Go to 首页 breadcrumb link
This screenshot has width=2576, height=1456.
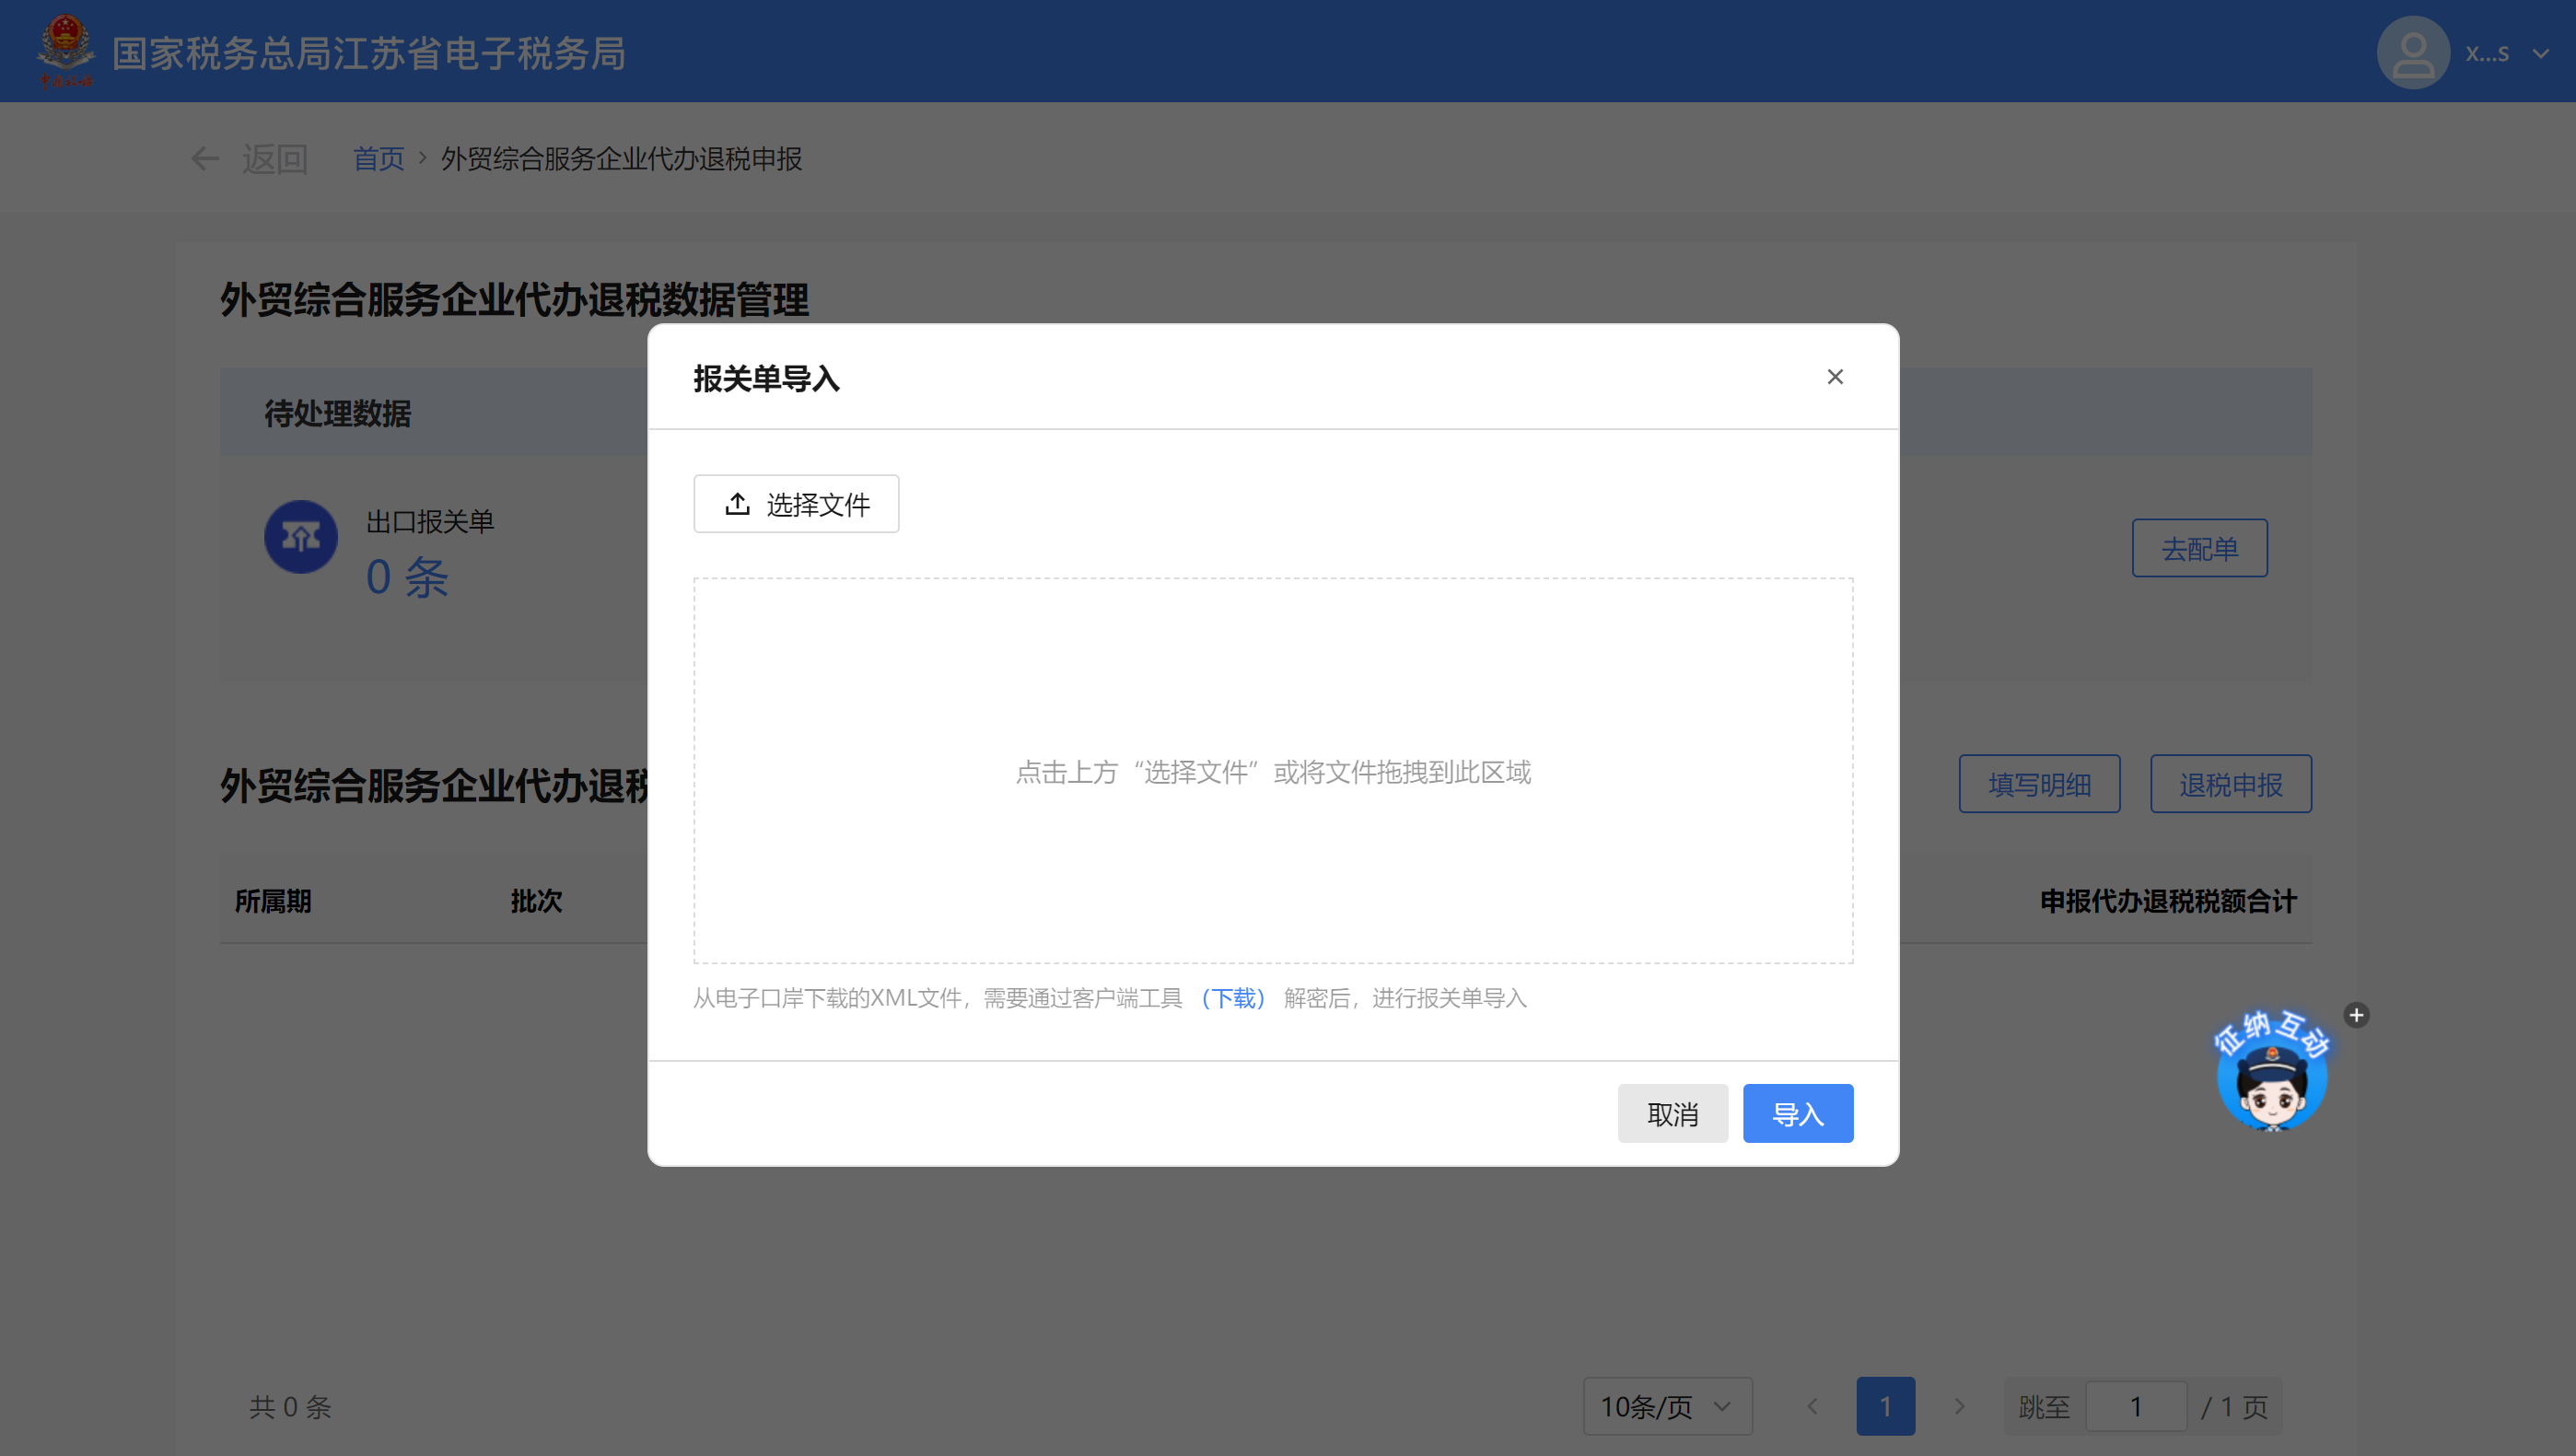click(378, 159)
